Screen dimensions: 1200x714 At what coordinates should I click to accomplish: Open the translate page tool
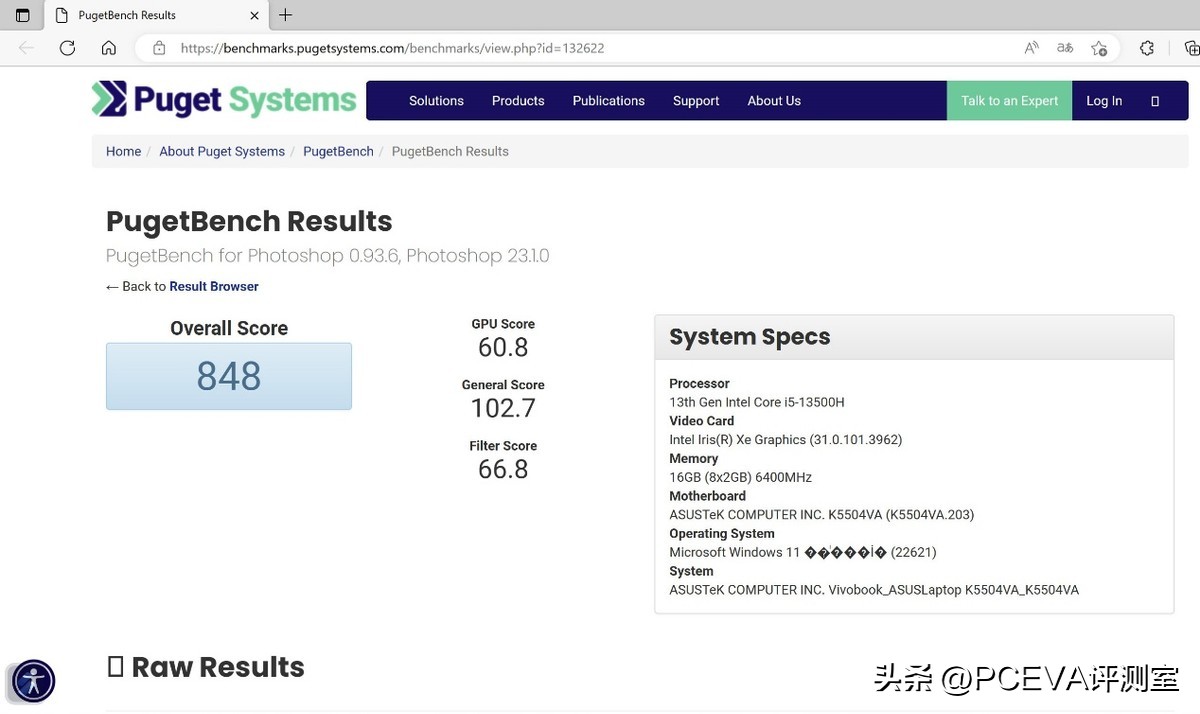click(x=1064, y=47)
